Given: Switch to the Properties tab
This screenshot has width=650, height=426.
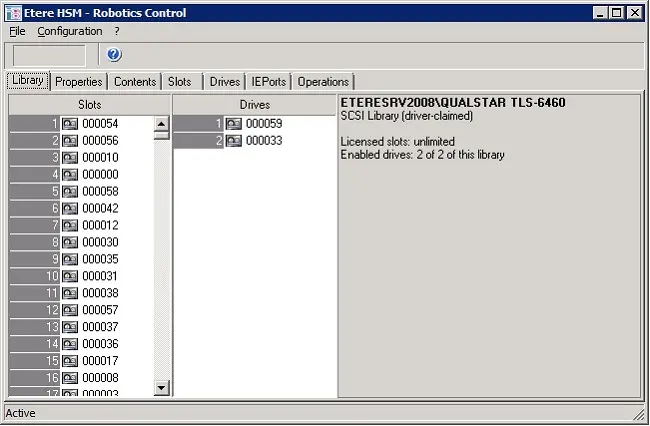Looking at the screenshot, I should coord(78,82).
